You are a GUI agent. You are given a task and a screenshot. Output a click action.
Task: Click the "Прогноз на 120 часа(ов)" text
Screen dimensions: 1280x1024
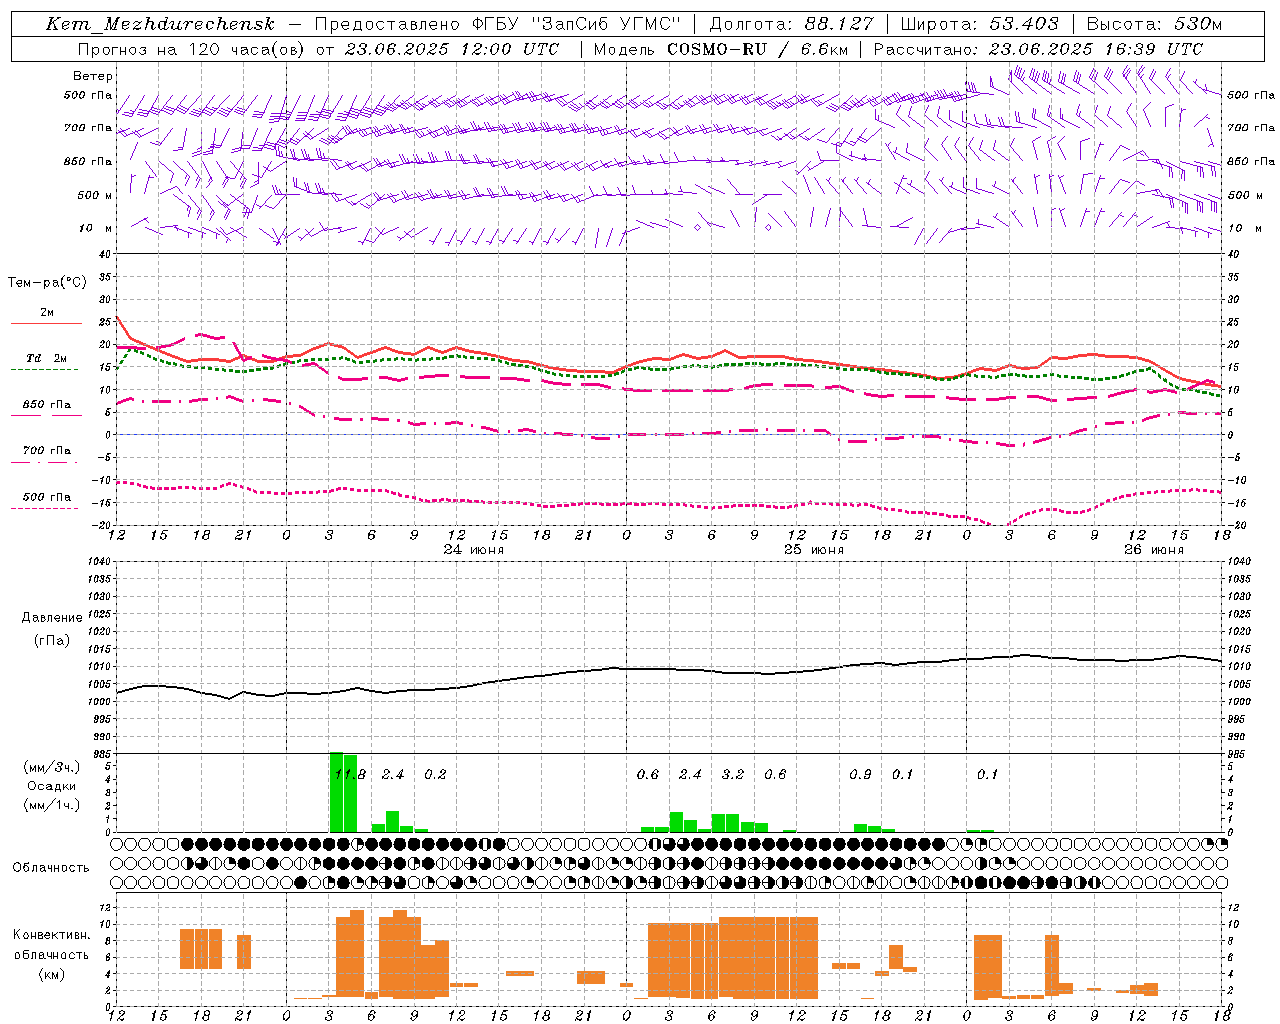tap(192, 49)
